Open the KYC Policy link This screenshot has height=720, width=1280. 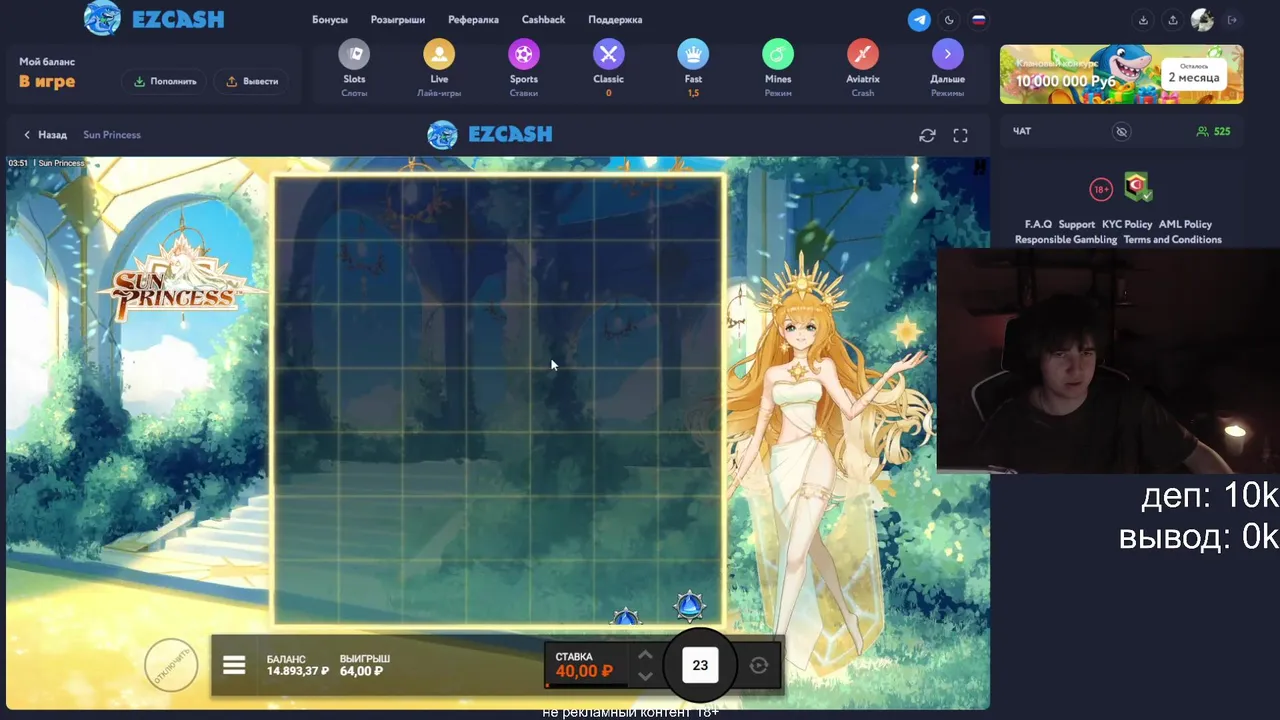[x=1127, y=225]
